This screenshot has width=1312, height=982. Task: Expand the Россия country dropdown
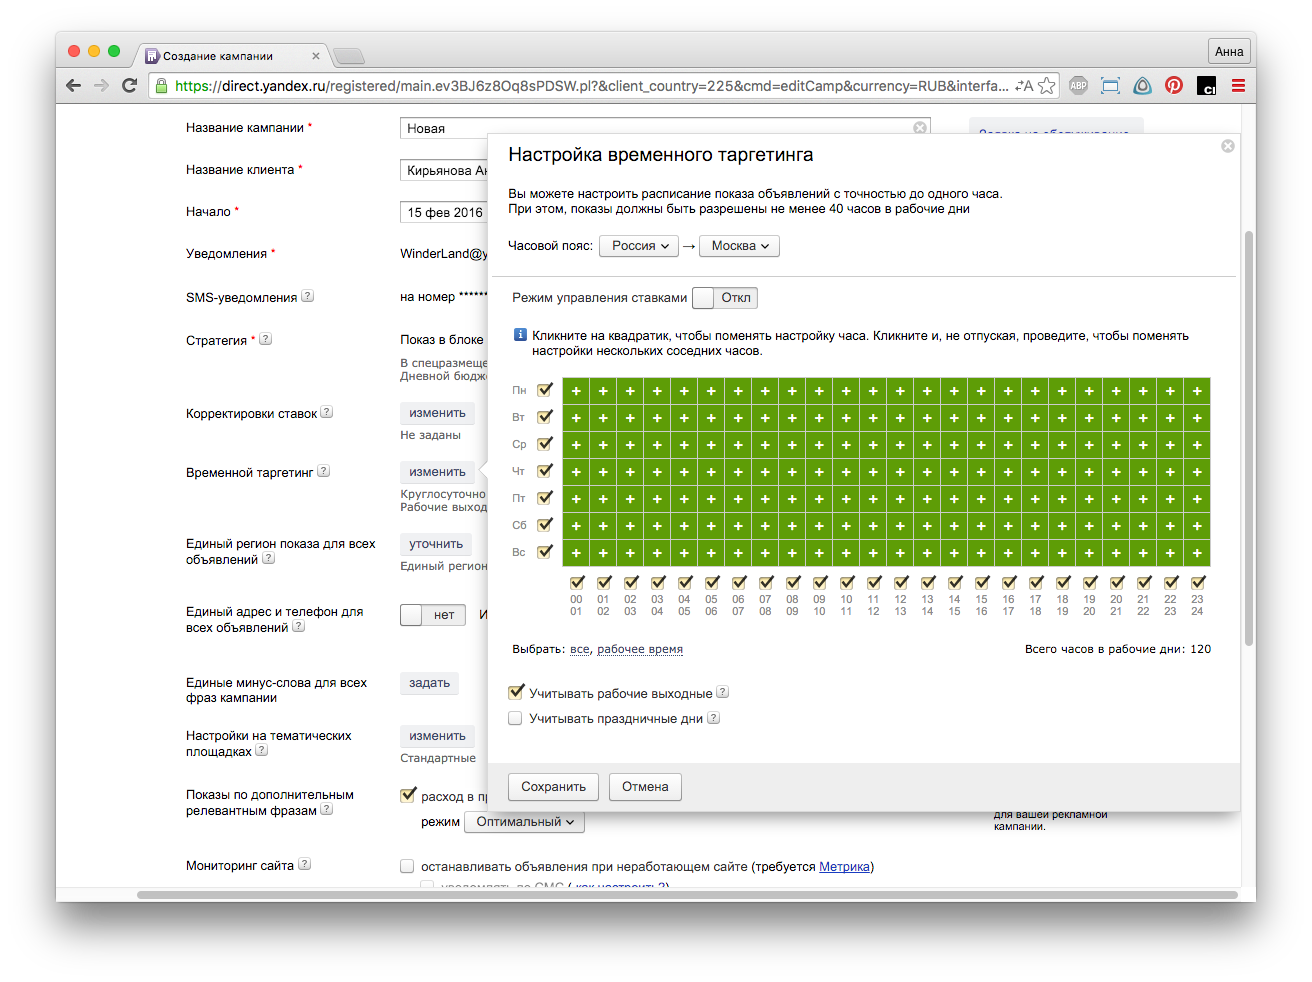click(x=639, y=246)
